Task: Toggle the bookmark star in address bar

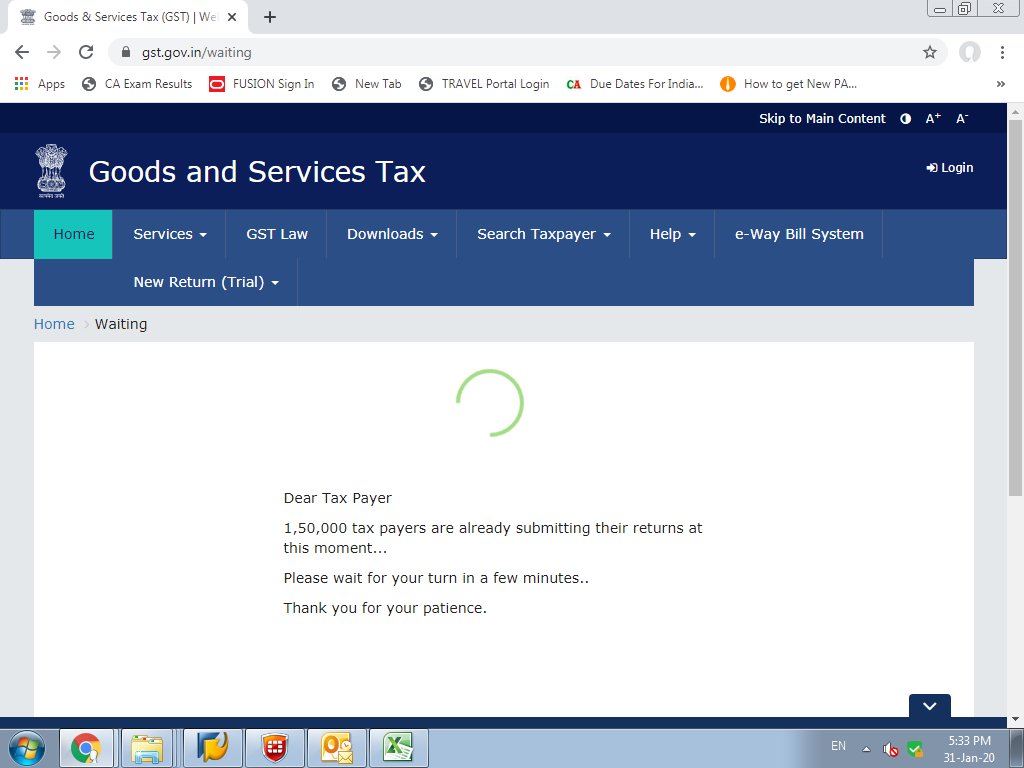Action: (930, 51)
